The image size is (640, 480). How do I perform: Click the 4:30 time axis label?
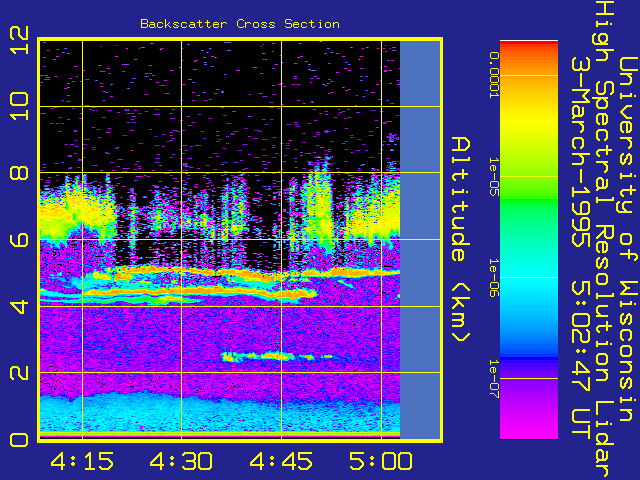[x=181, y=461]
